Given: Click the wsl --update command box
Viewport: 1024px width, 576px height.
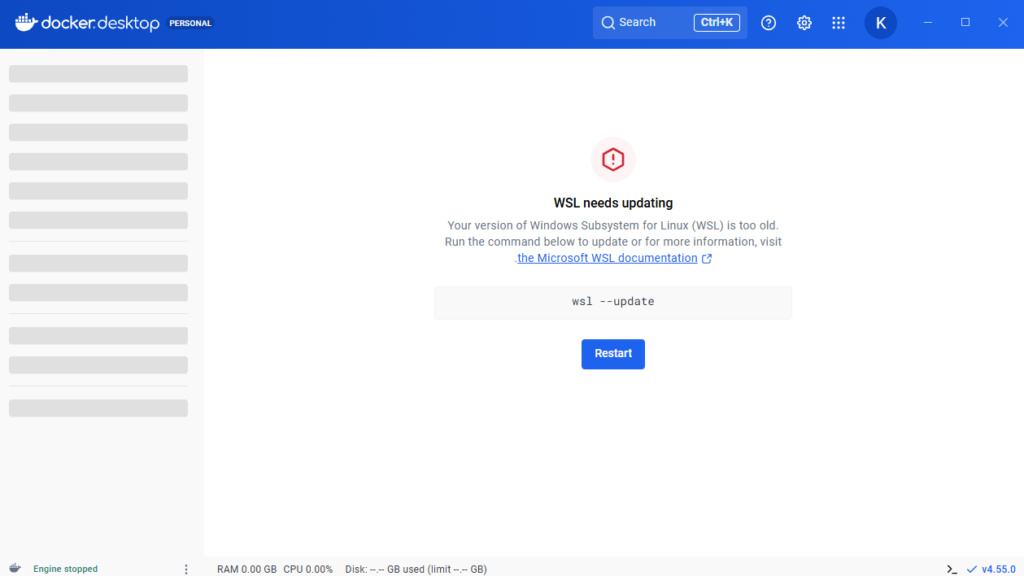Looking at the screenshot, I should [x=613, y=302].
